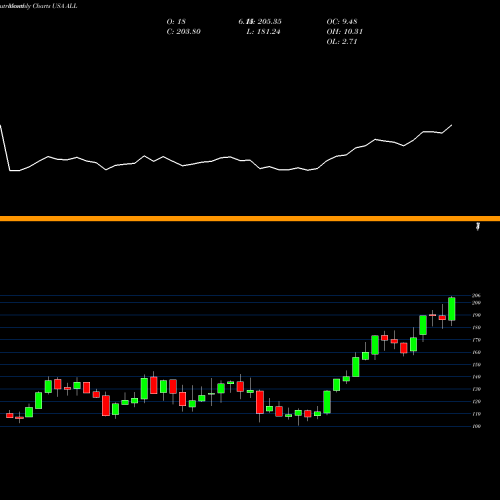Click the latest tall green candle near 206
The image size is (500, 500).
(452, 309)
